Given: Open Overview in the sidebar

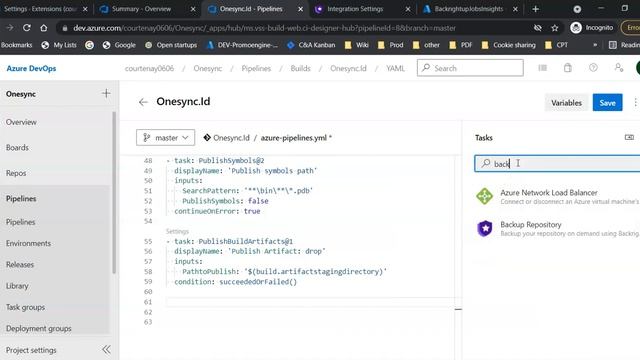Looking at the screenshot, I should coord(21,122).
